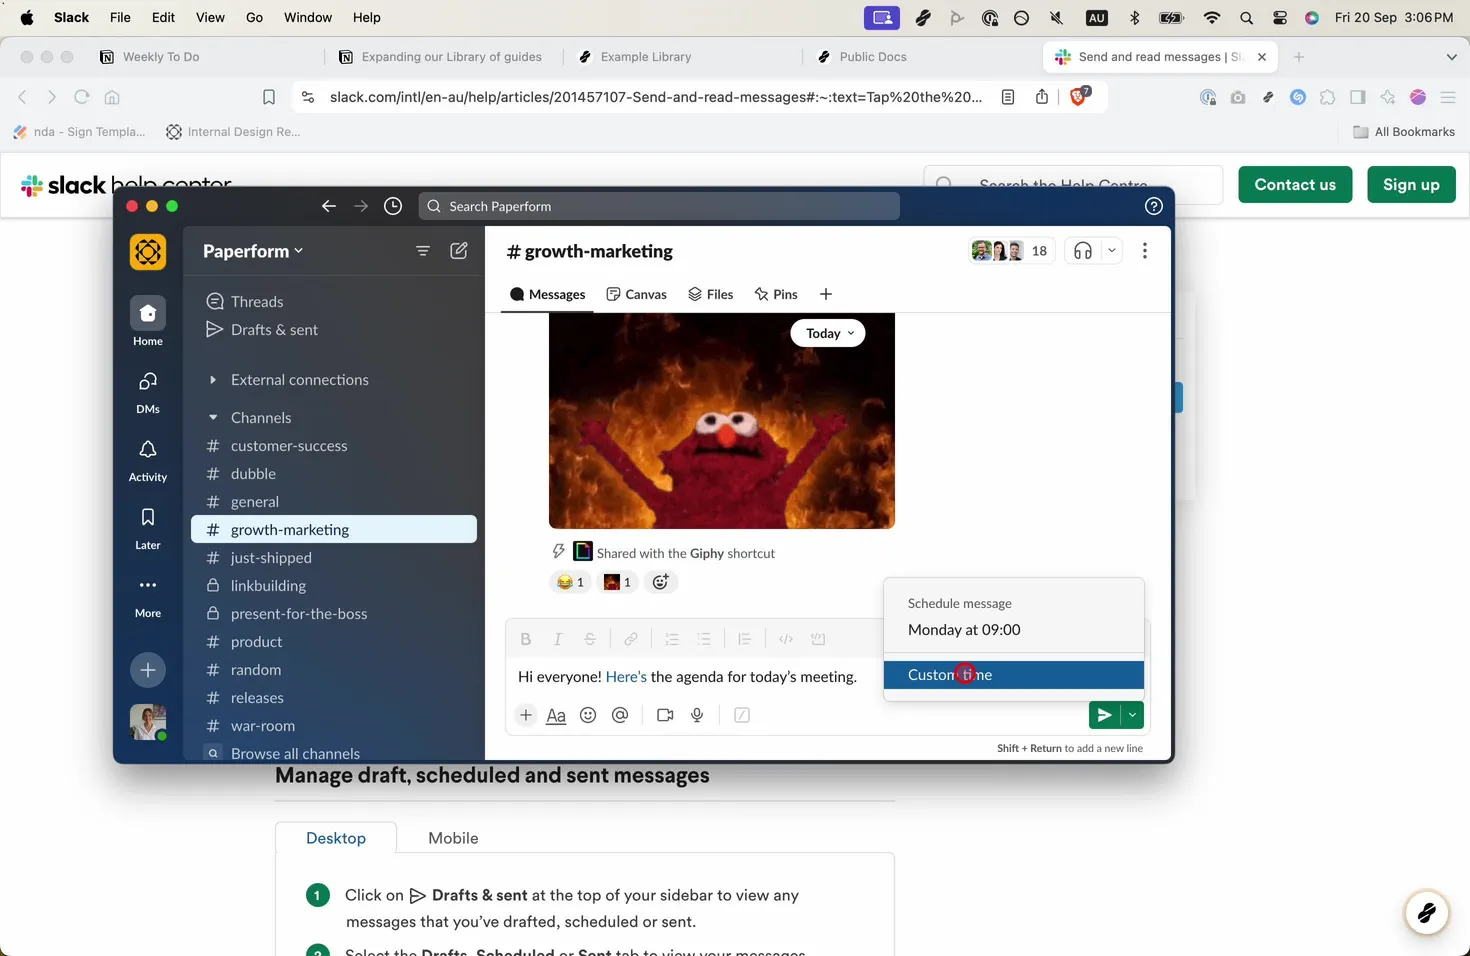Open the Slack history clock

(393, 206)
